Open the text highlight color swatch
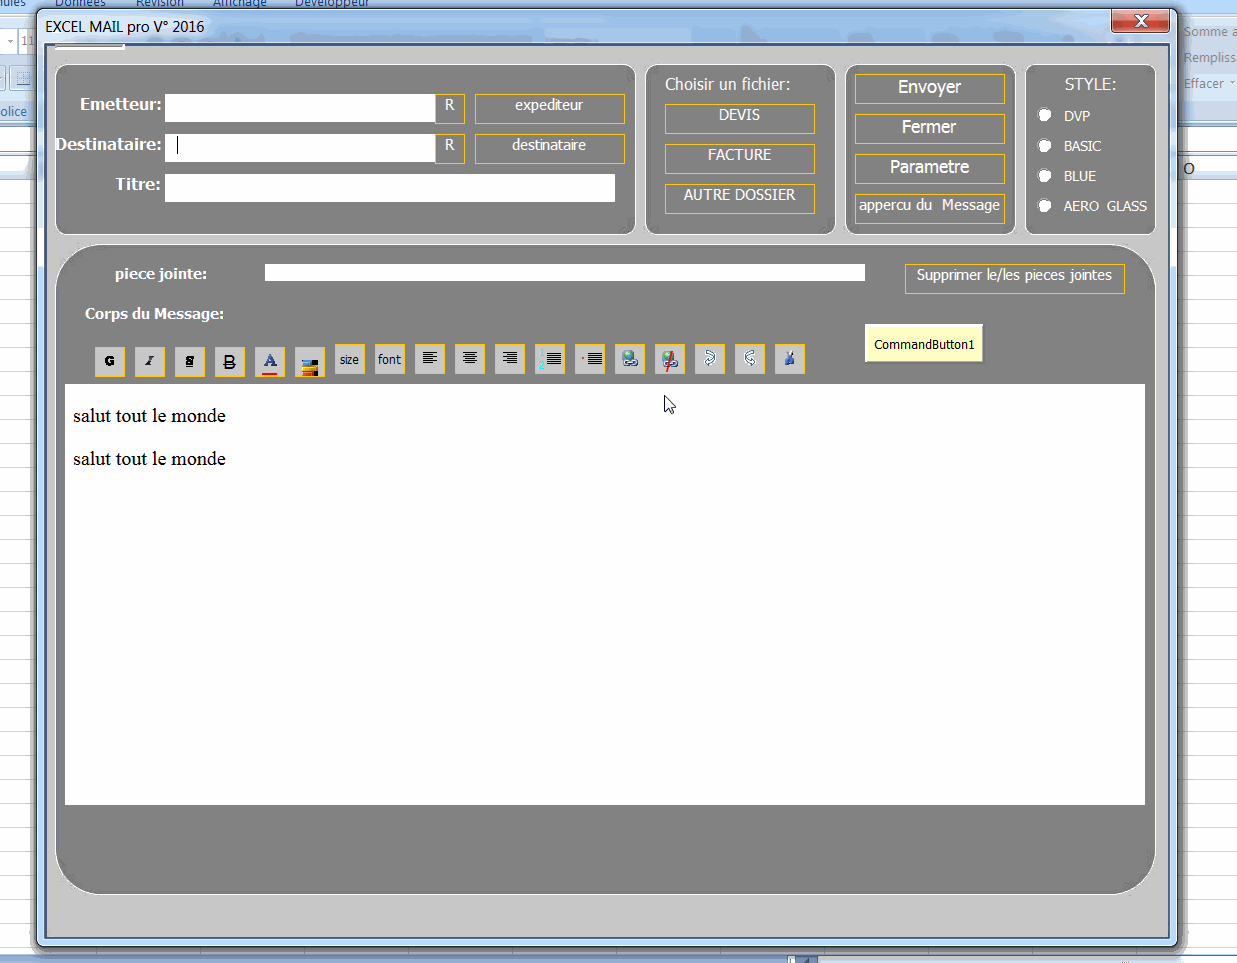 coord(309,360)
